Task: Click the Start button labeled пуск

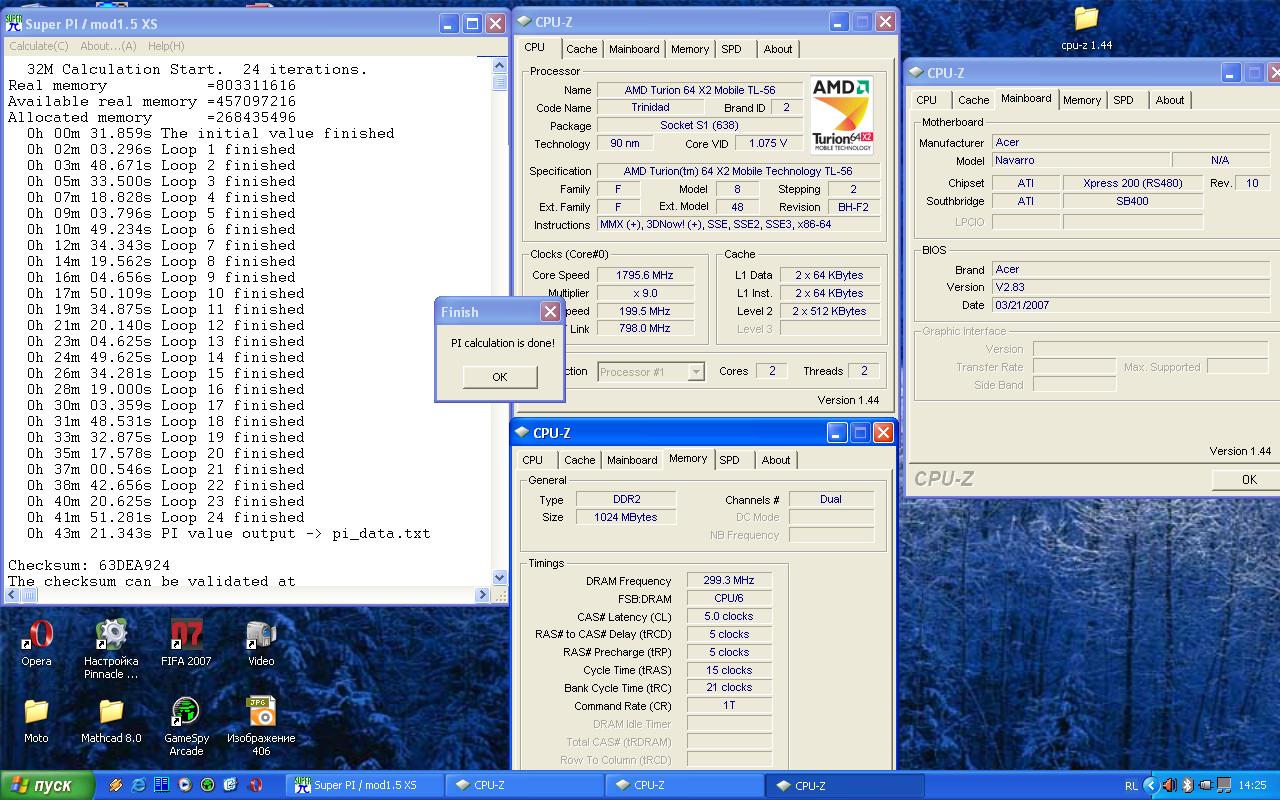Action: click(x=47, y=785)
